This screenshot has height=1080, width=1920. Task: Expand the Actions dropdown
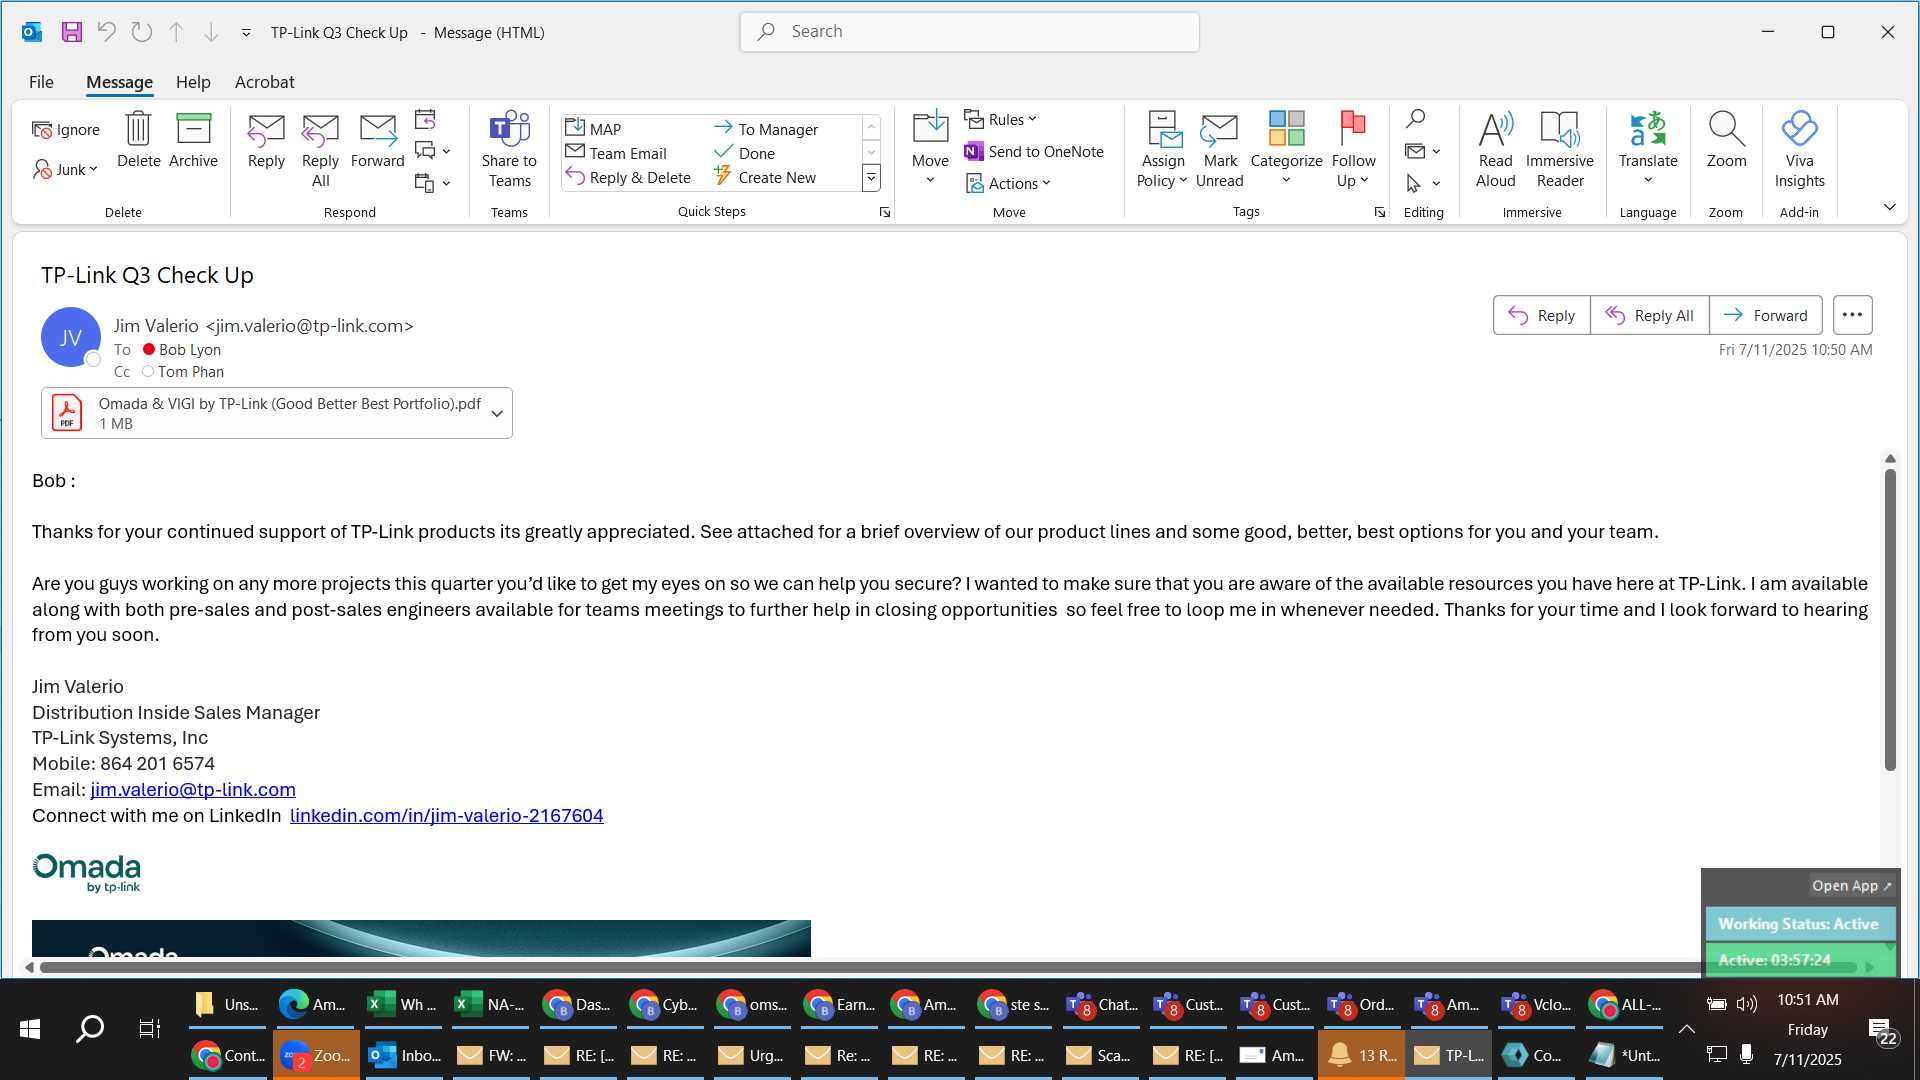(1008, 183)
